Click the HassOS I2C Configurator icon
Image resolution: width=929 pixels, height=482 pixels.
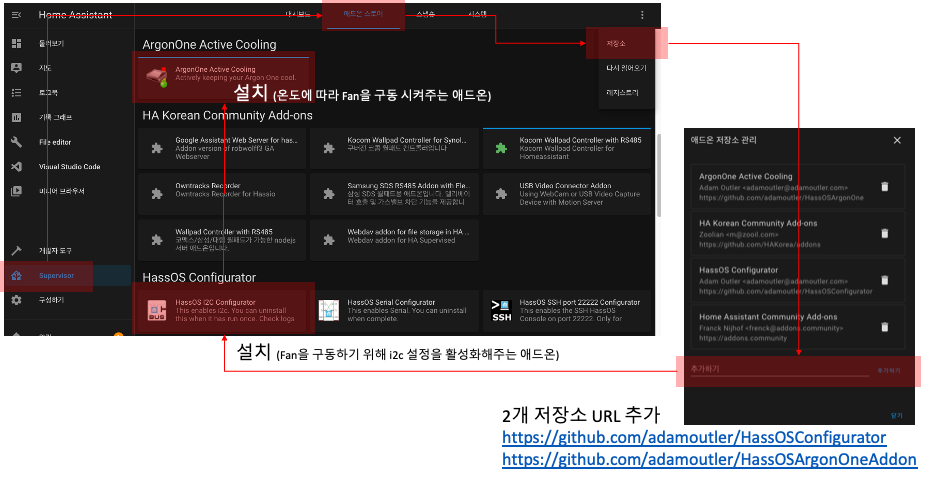click(157, 310)
